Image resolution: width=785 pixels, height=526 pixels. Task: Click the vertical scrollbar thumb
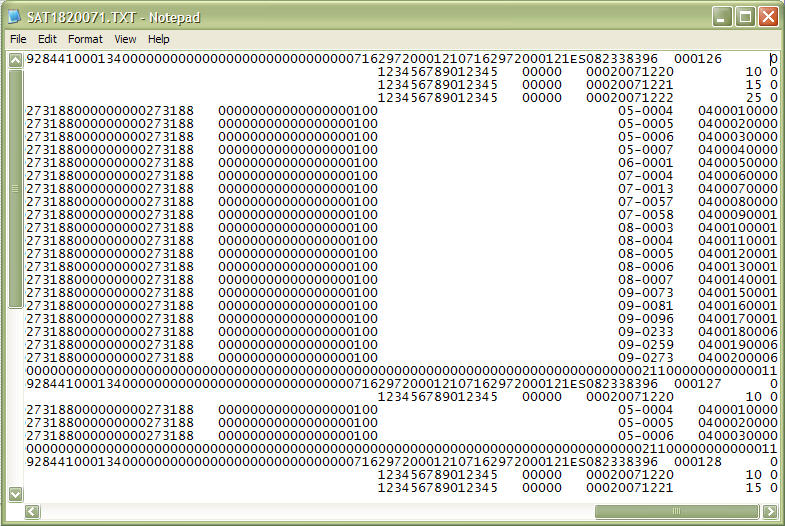tap(16, 189)
